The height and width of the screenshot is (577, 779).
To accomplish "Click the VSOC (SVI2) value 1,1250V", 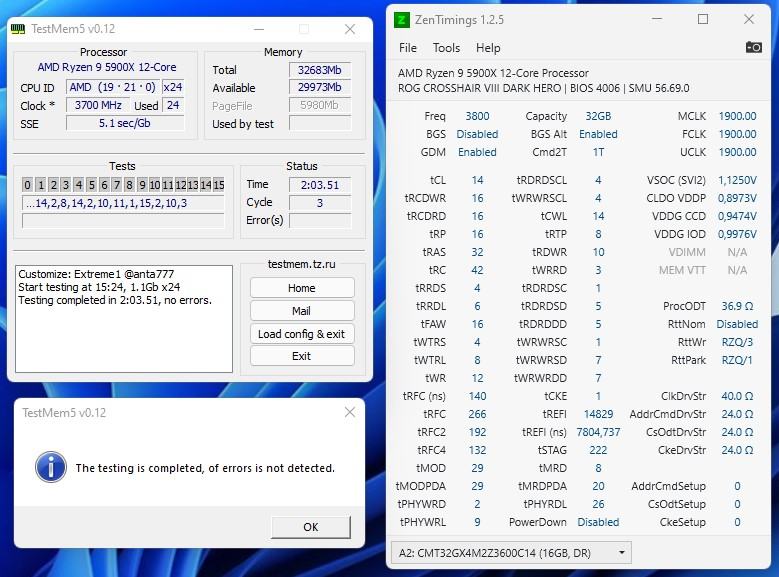I will (x=737, y=180).
